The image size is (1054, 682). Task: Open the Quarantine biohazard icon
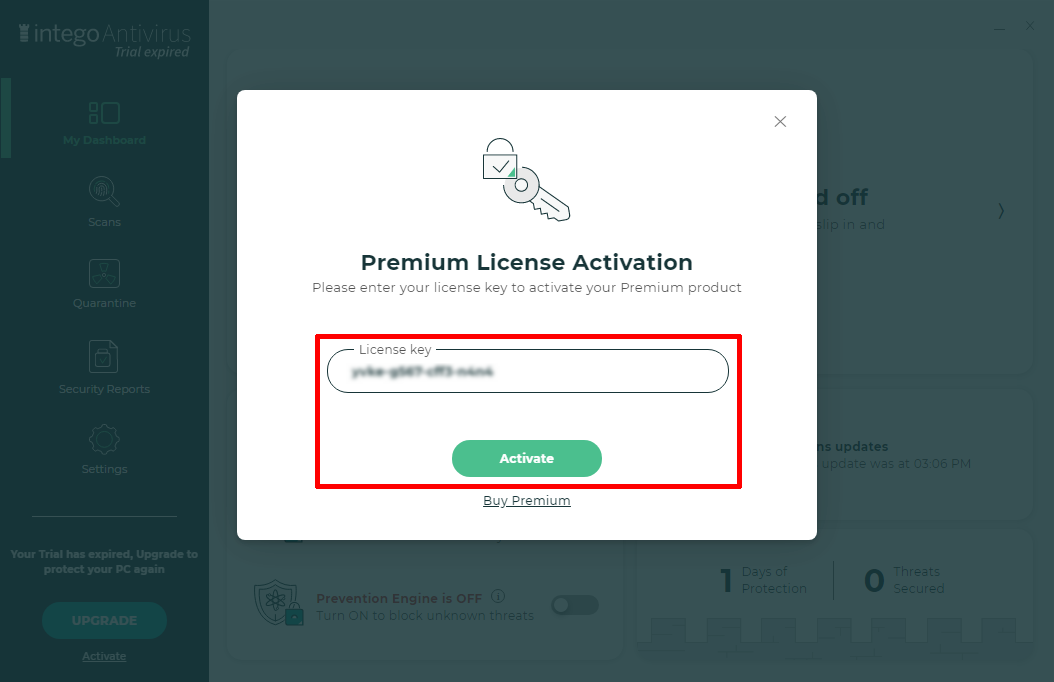click(x=104, y=272)
